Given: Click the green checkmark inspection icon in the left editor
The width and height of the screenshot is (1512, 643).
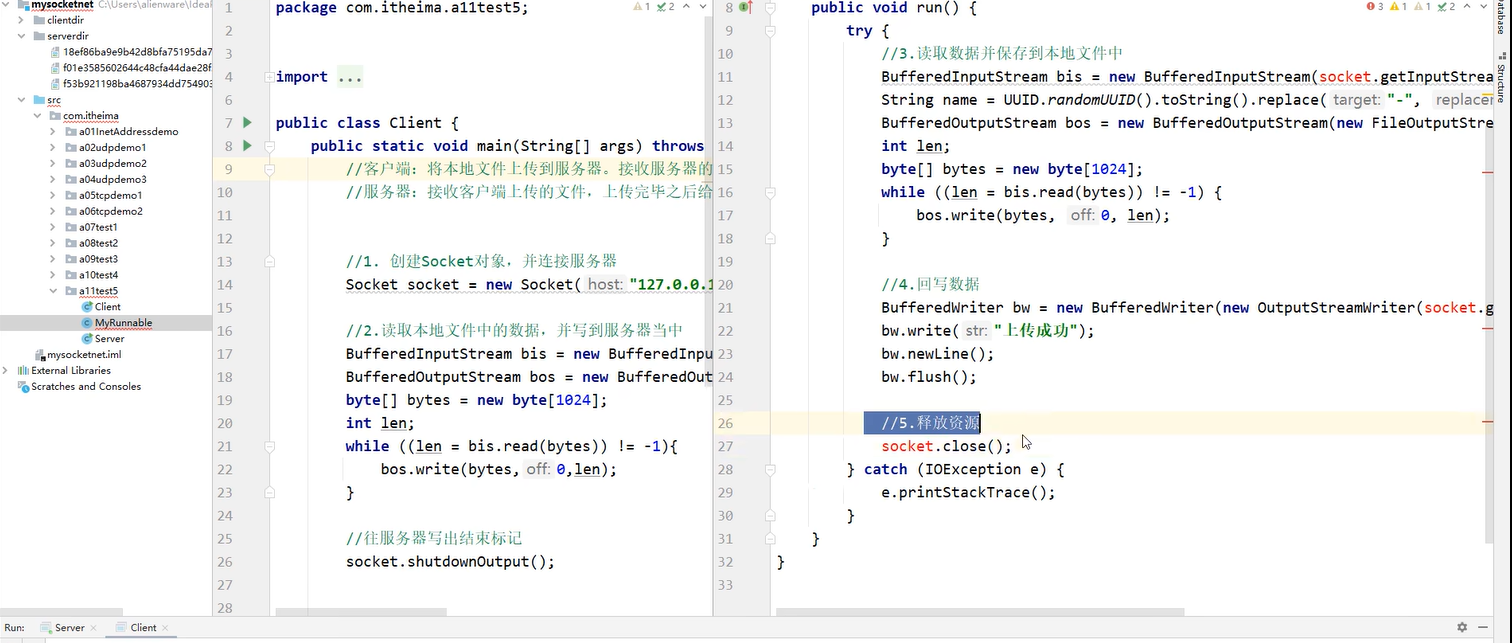Looking at the screenshot, I should [661, 7].
